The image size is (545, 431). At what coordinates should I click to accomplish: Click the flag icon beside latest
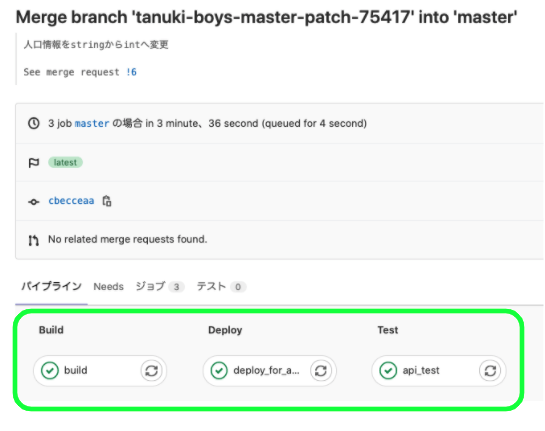point(34,163)
